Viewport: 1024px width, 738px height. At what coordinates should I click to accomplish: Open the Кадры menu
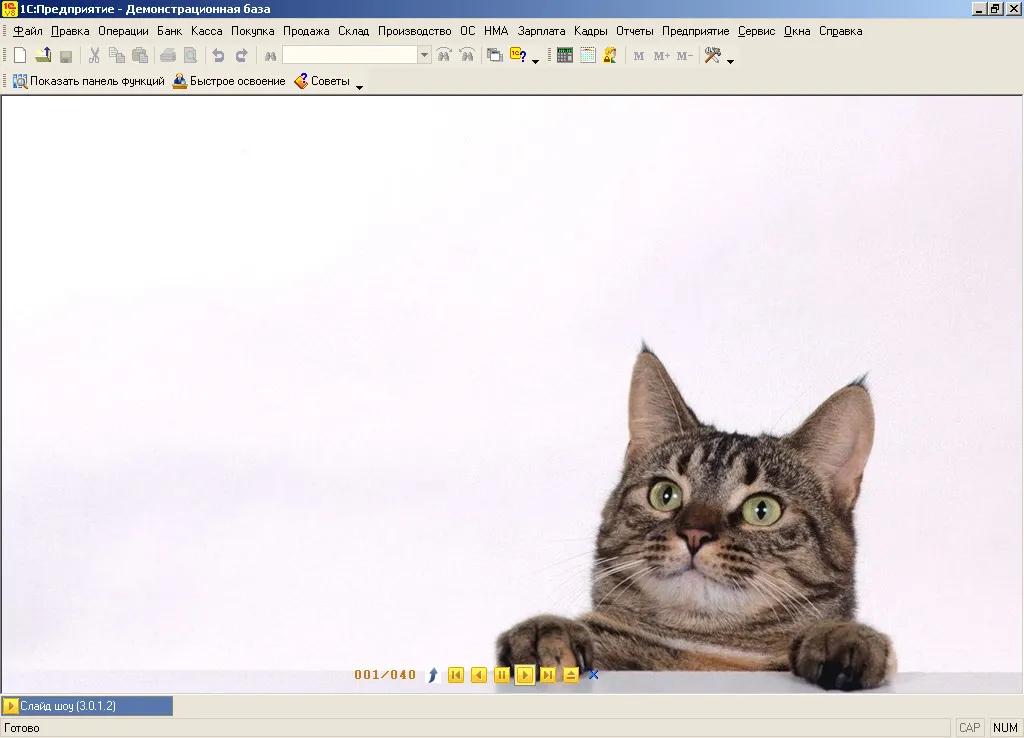pos(591,31)
